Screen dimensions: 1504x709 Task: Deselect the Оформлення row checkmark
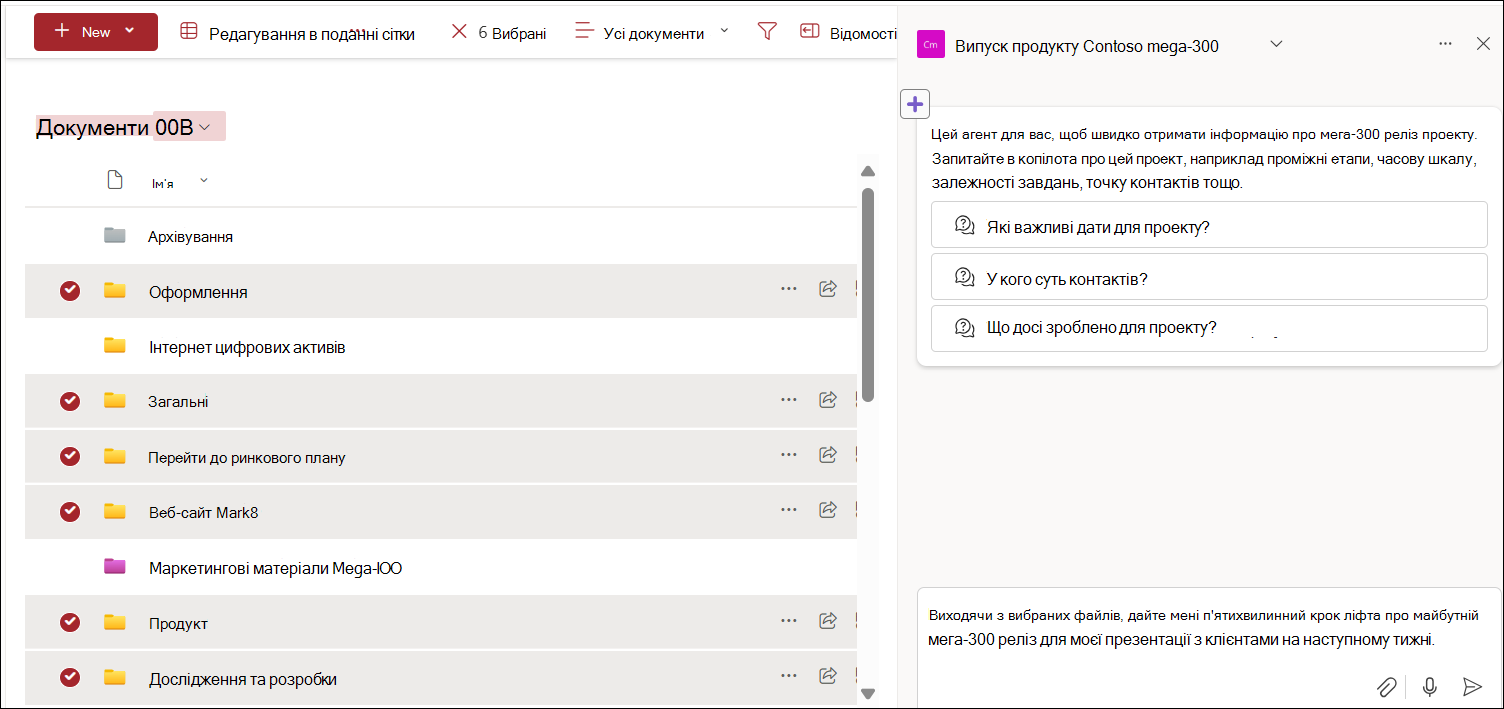[x=70, y=291]
